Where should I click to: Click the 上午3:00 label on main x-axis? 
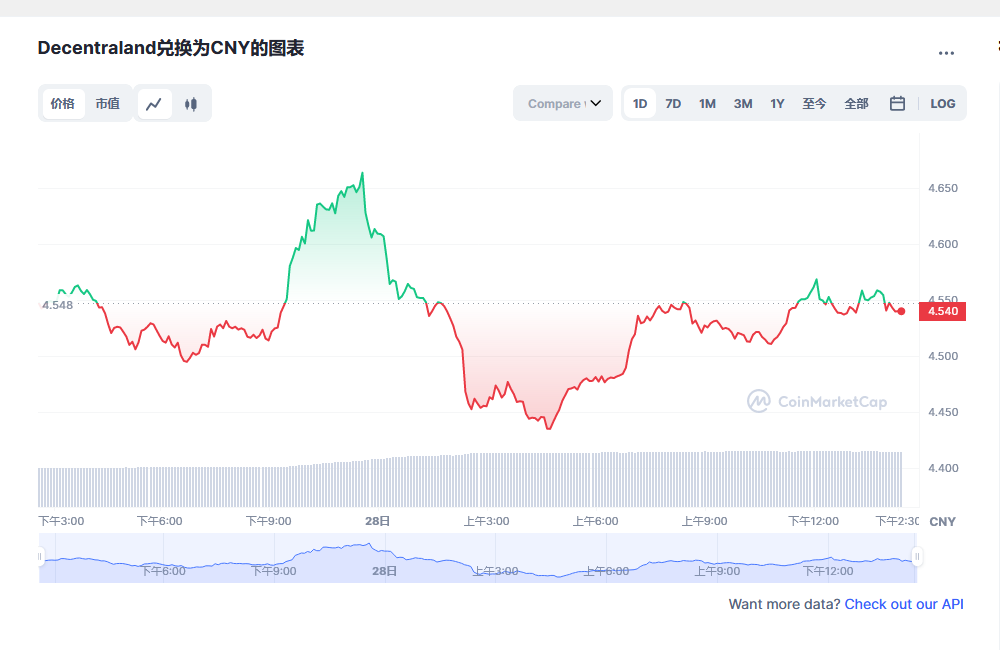[487, 521]
